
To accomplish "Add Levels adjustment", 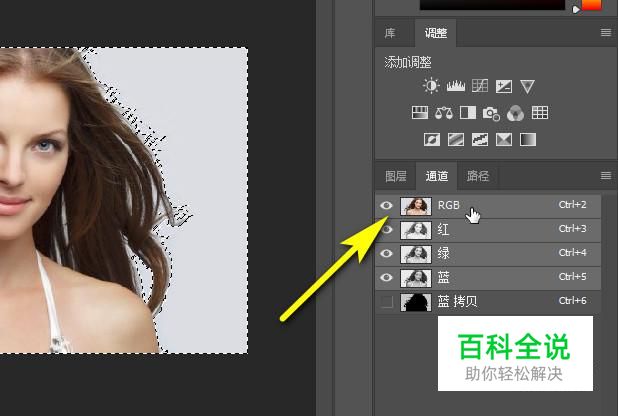I will [x=456, y=86].
